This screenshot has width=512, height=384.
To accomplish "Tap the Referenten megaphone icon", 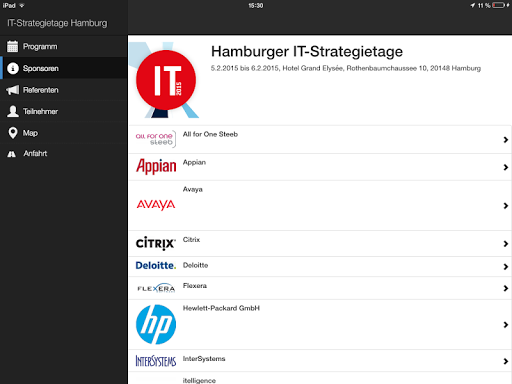I will pyautogui.click(x=13, y=90).
